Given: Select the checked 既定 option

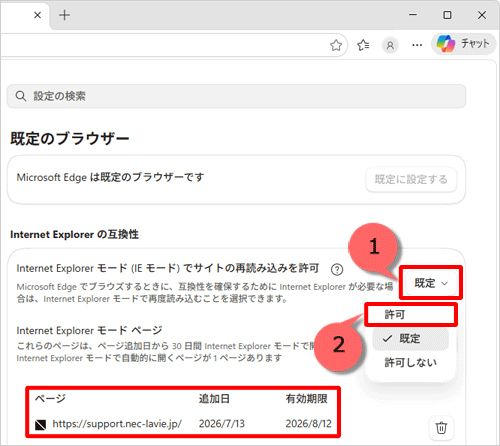Looking at the screenshot, I should coord(411,339).
